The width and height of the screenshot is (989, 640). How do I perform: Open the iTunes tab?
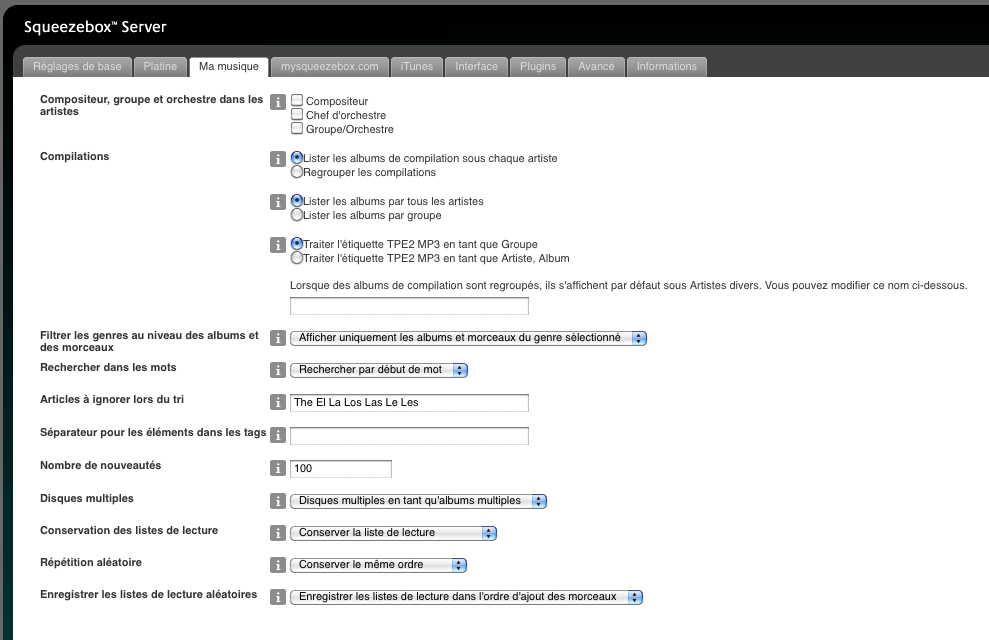(417, 67)
